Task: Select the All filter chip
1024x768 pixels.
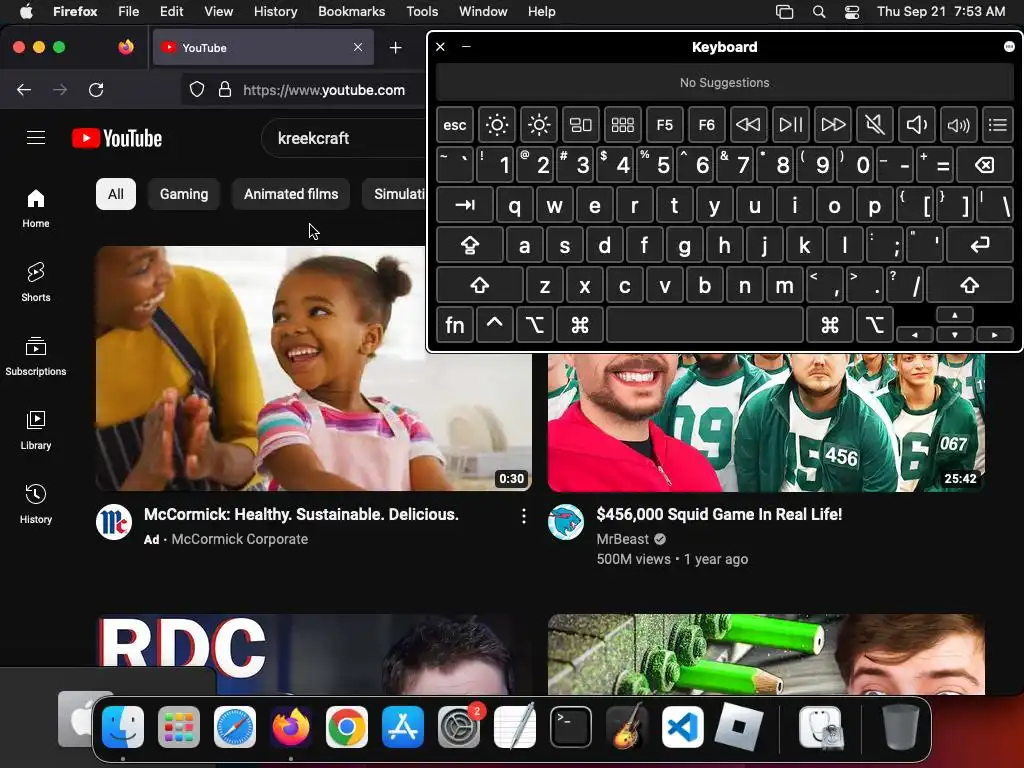Action: click(116, 194)
